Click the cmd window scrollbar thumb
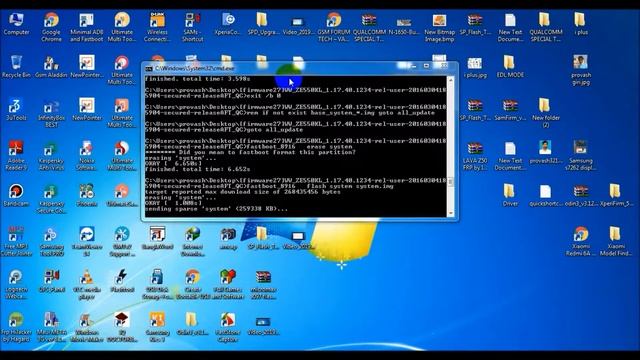The height and width of the screenshot is (360, 640). pyautogui.click(x=451, y=182)
